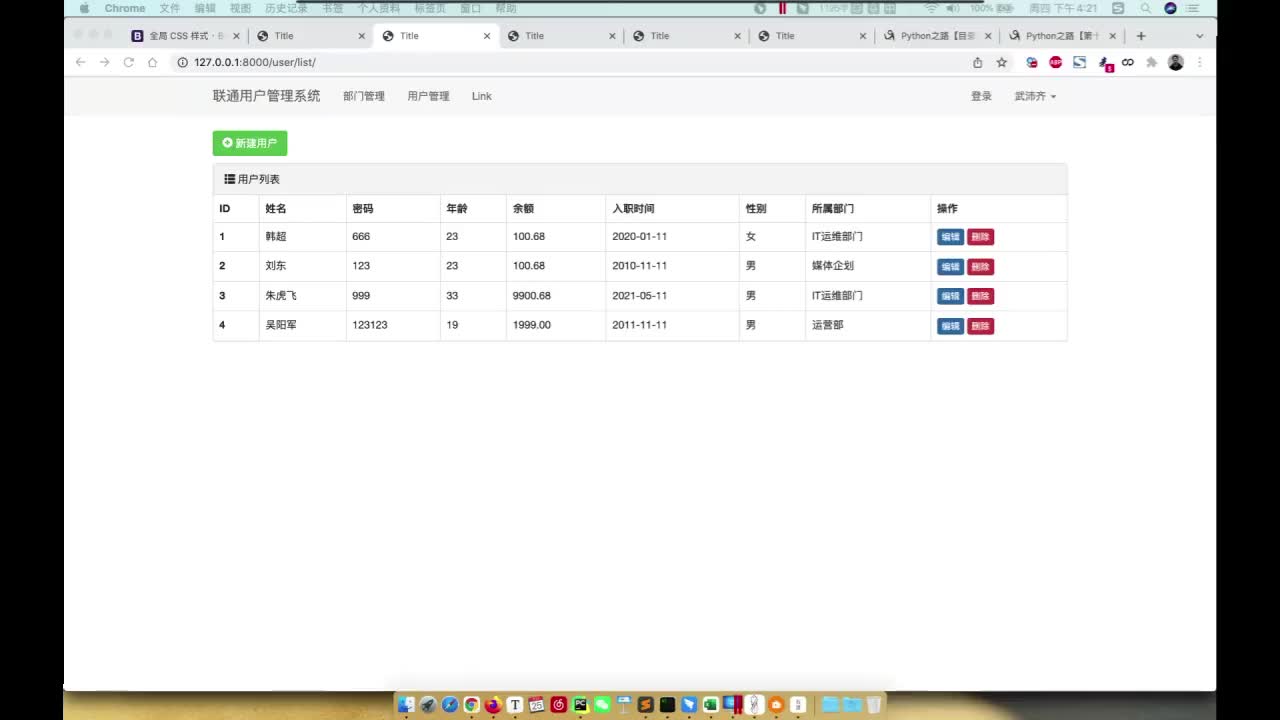The height and width of the screenshot is (720, 1280).
Task: Open the 联通用户管理系统 brand link
Action: point(267,96)
